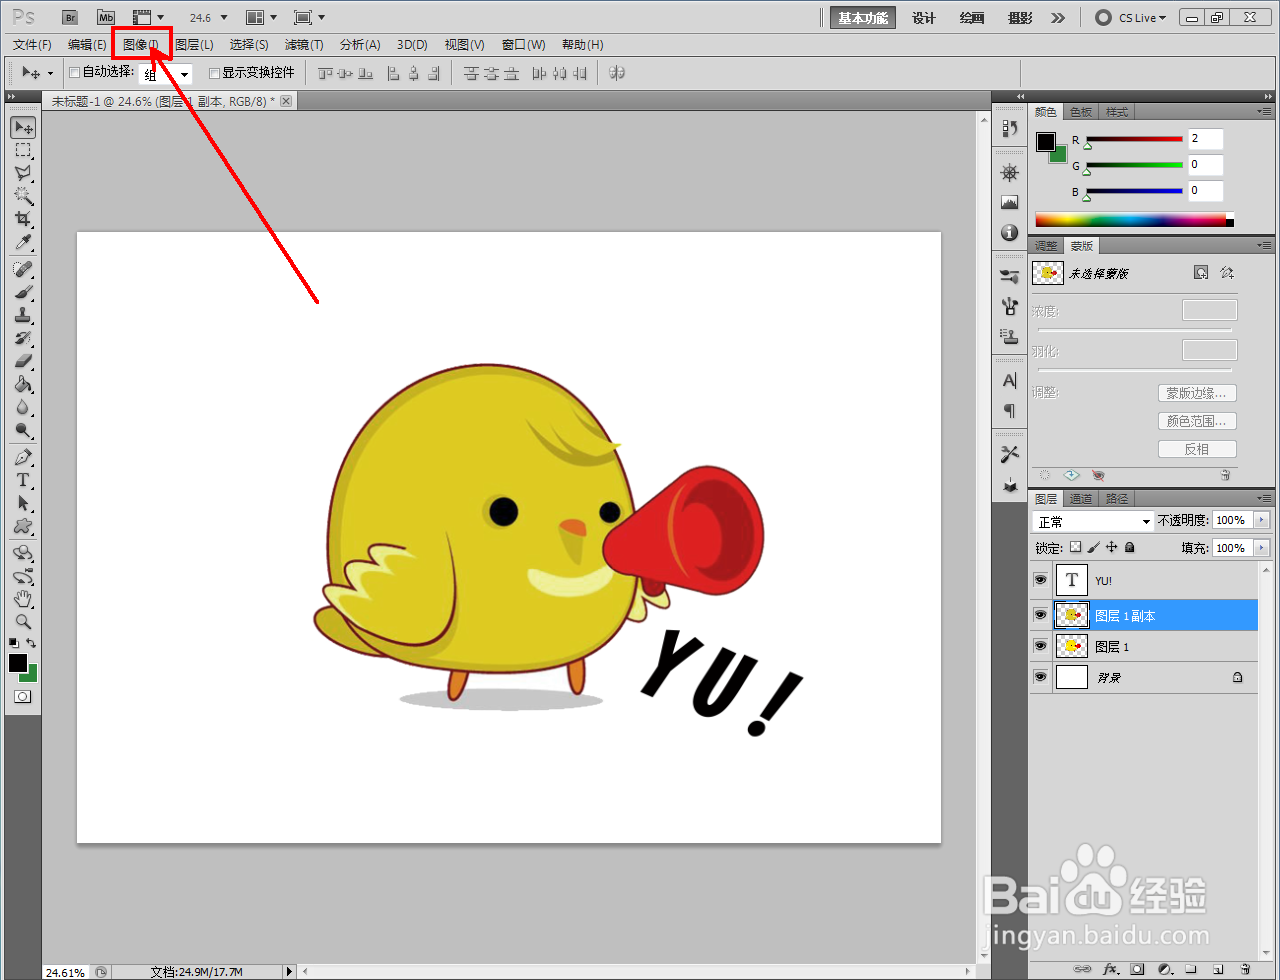
Task: Add a pixel mask in the Masks panel
Action: [1201, 272]
